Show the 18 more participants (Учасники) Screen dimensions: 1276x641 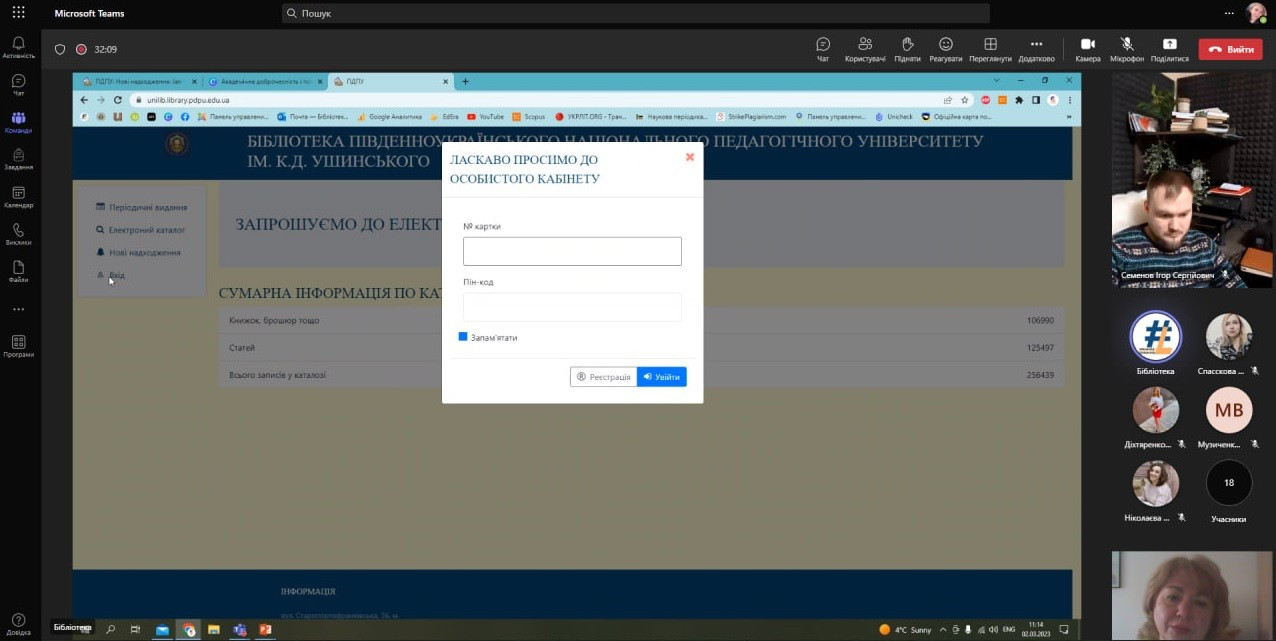point(1229,483)
